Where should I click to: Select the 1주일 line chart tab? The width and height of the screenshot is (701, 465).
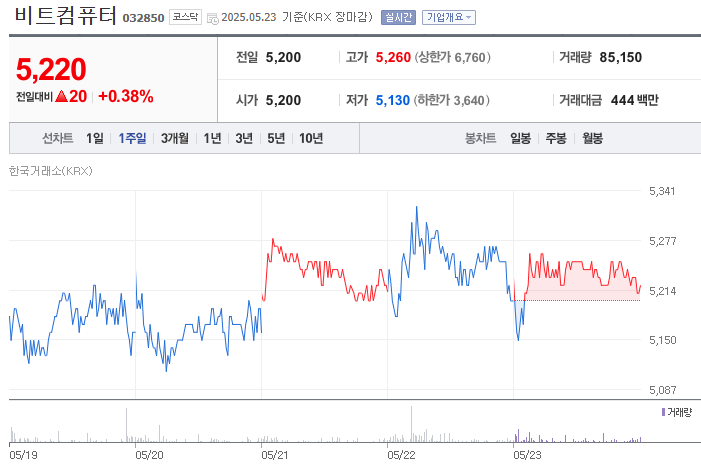pyautogui.click(x=132, y=138)
